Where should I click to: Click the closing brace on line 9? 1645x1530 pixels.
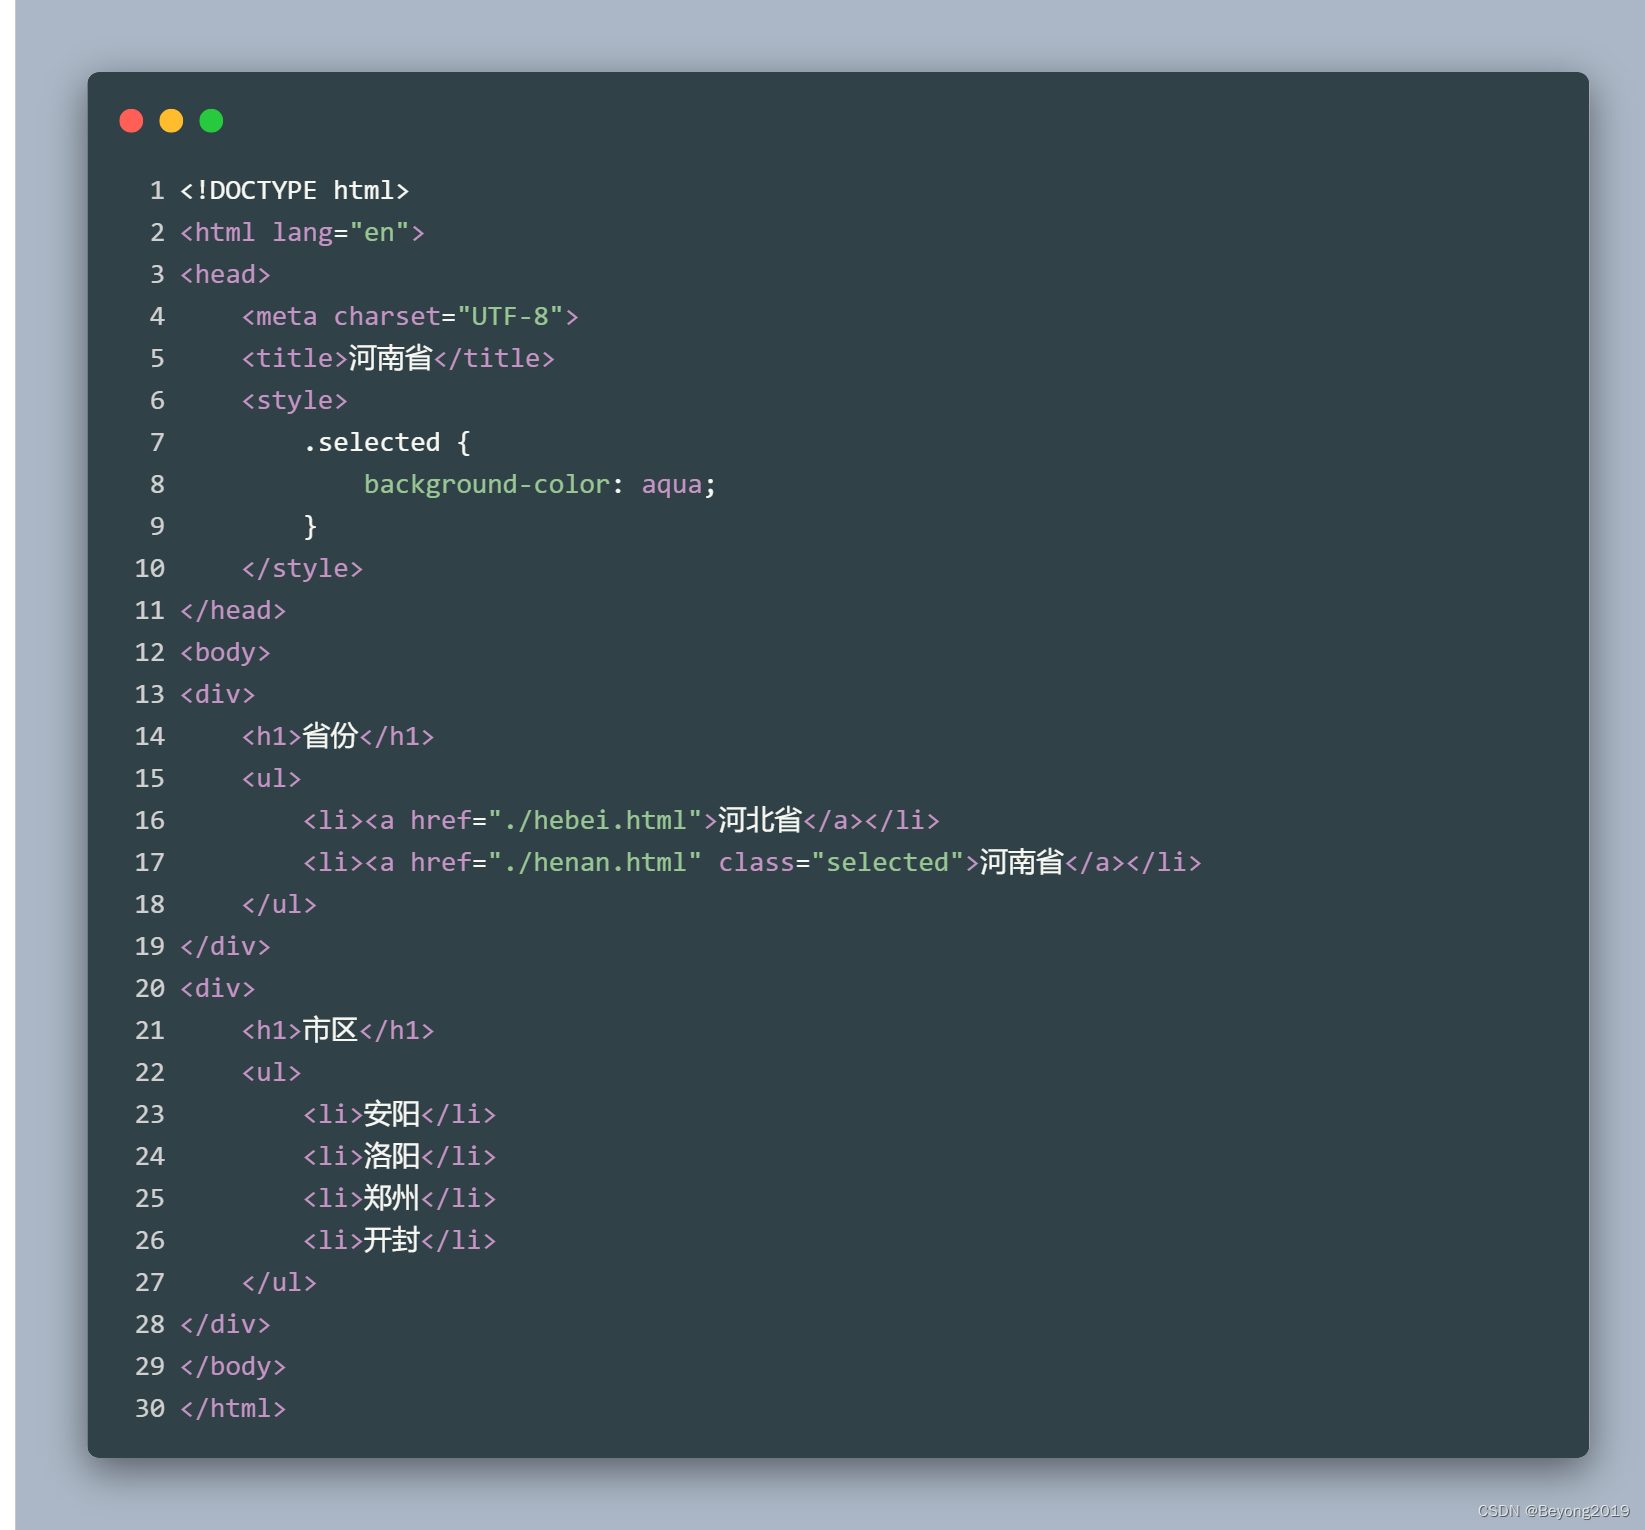point(310,526)
